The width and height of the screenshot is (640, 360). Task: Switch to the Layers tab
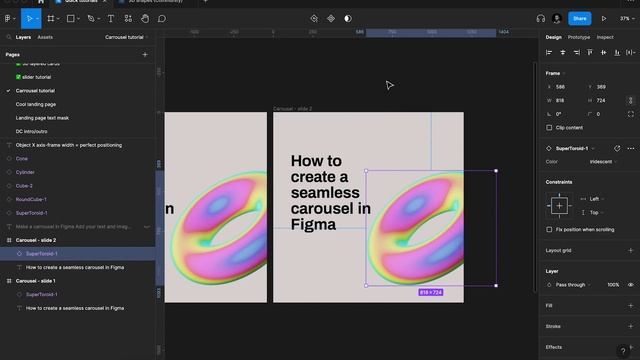[x=23, y=37]
